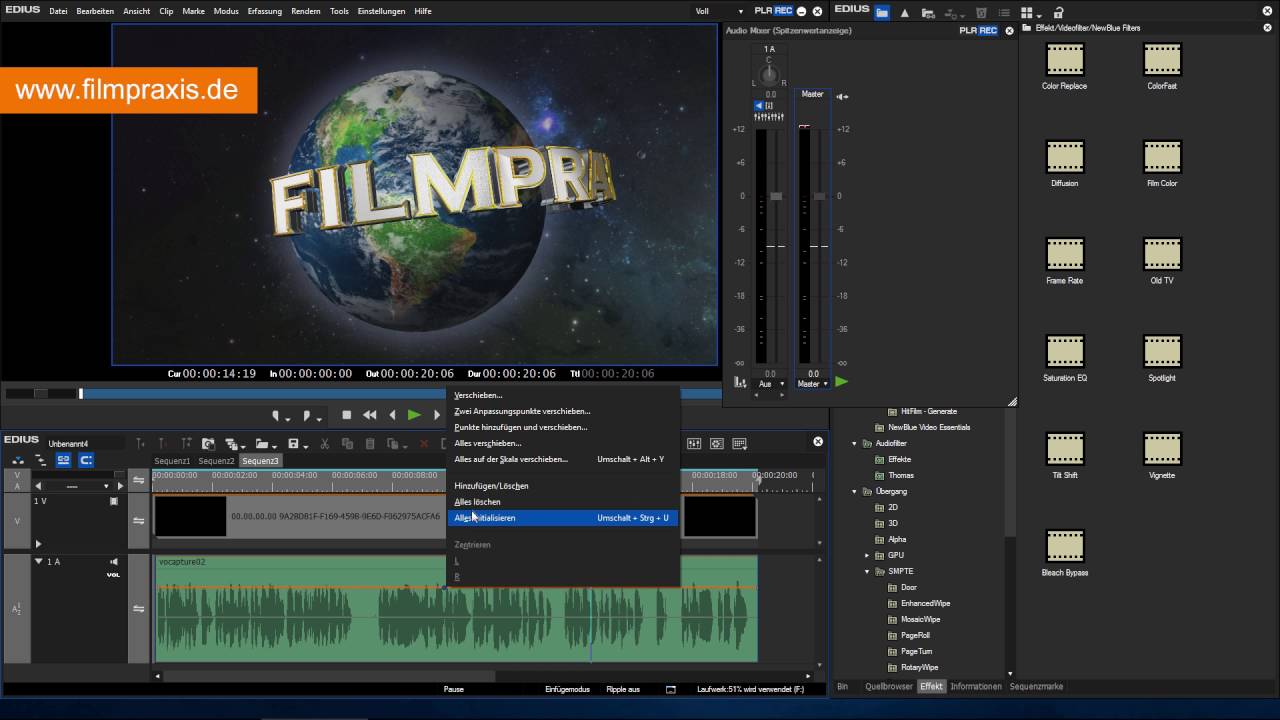The image size is (1280, 720).
Task: Click the 1 A channel fader in Audio Mixer
Action: tap(776, 196)
